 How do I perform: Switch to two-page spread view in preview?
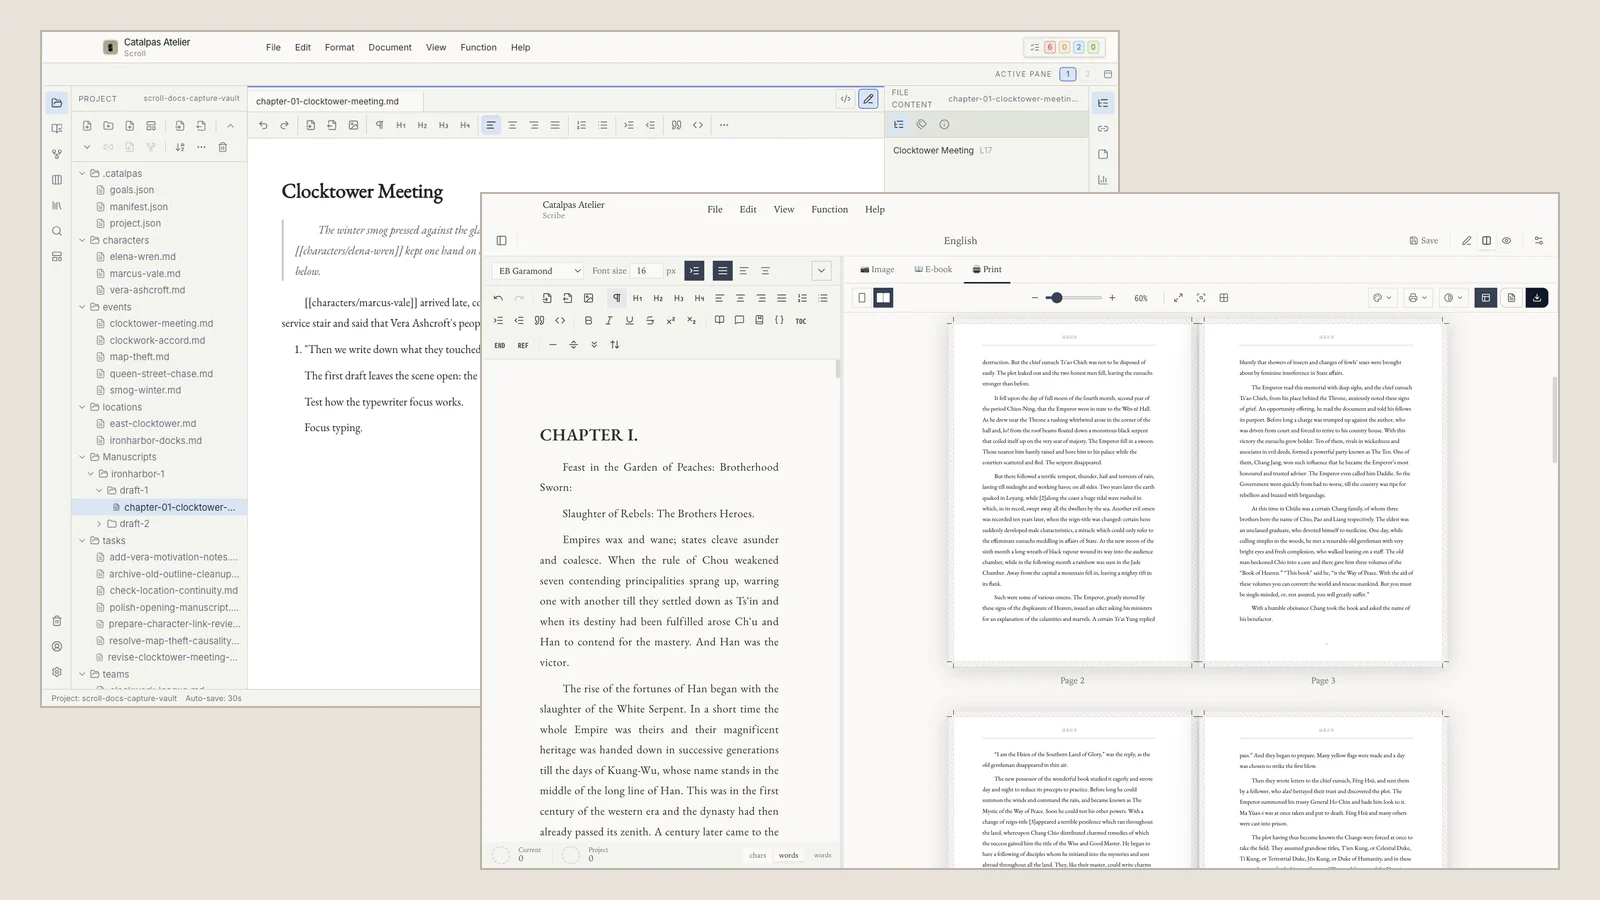pos(883,298)
